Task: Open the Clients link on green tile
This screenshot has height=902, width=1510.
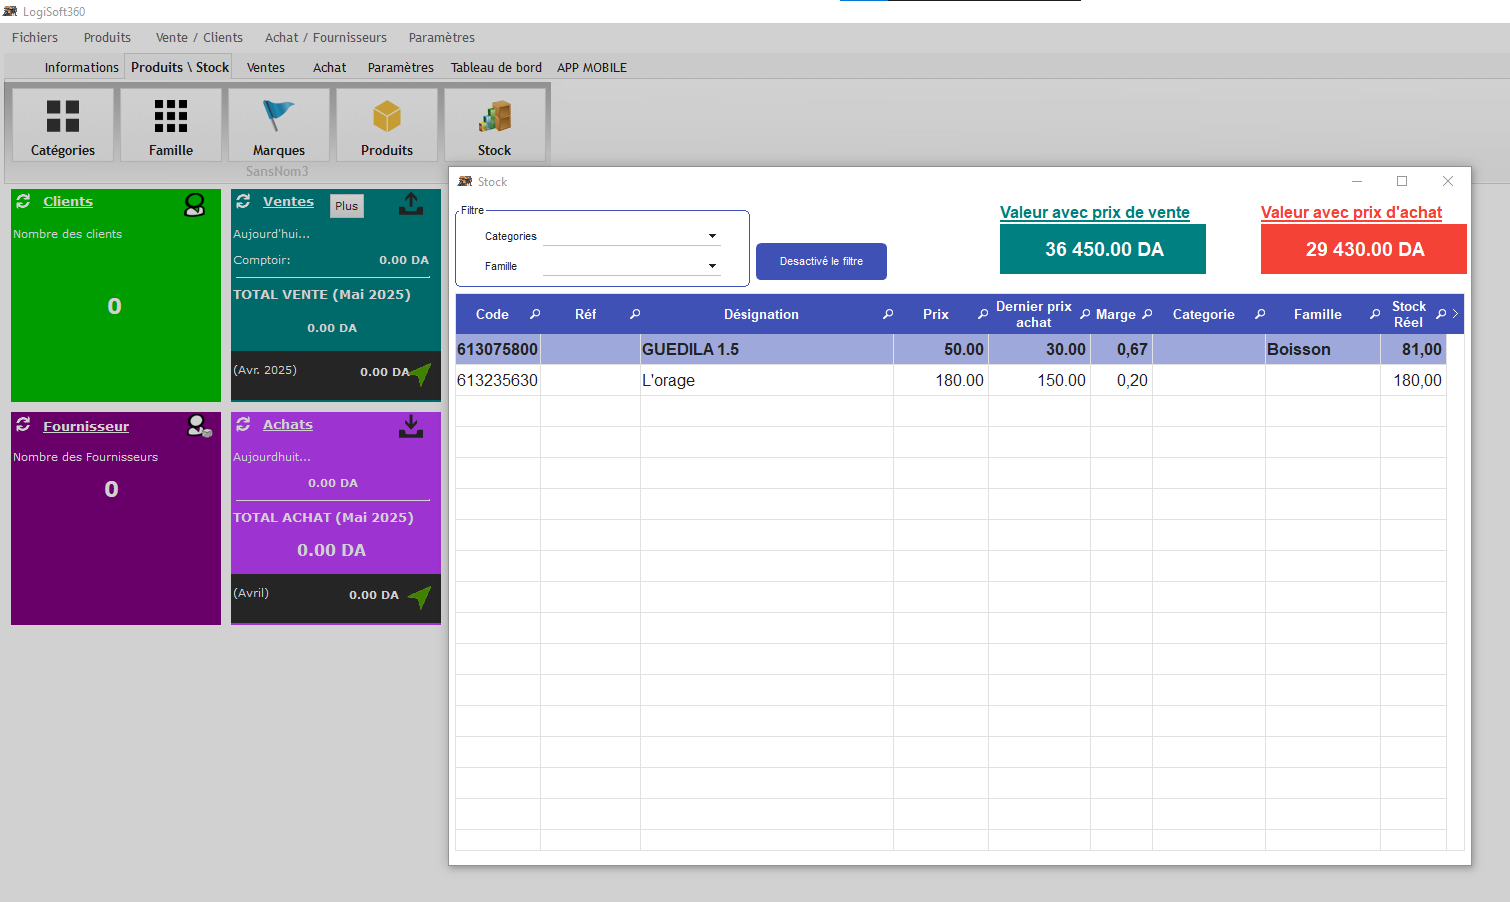Action: (x=68, y=202)
